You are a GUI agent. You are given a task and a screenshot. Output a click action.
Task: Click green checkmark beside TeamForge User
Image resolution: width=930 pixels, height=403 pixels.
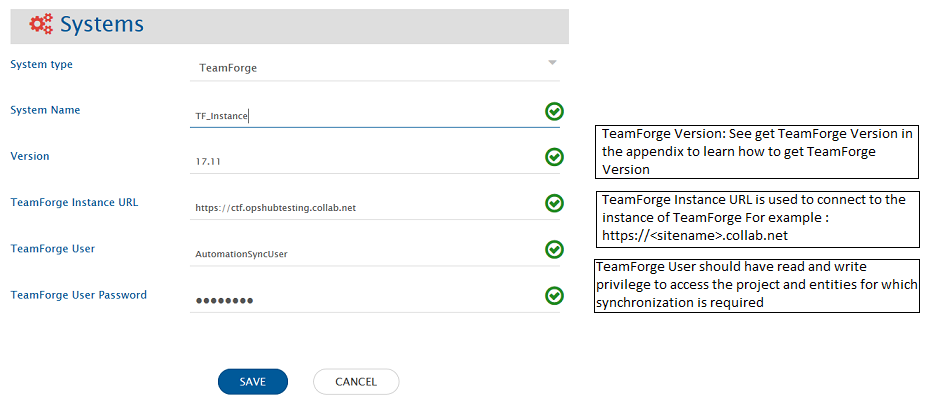[554, 249]
